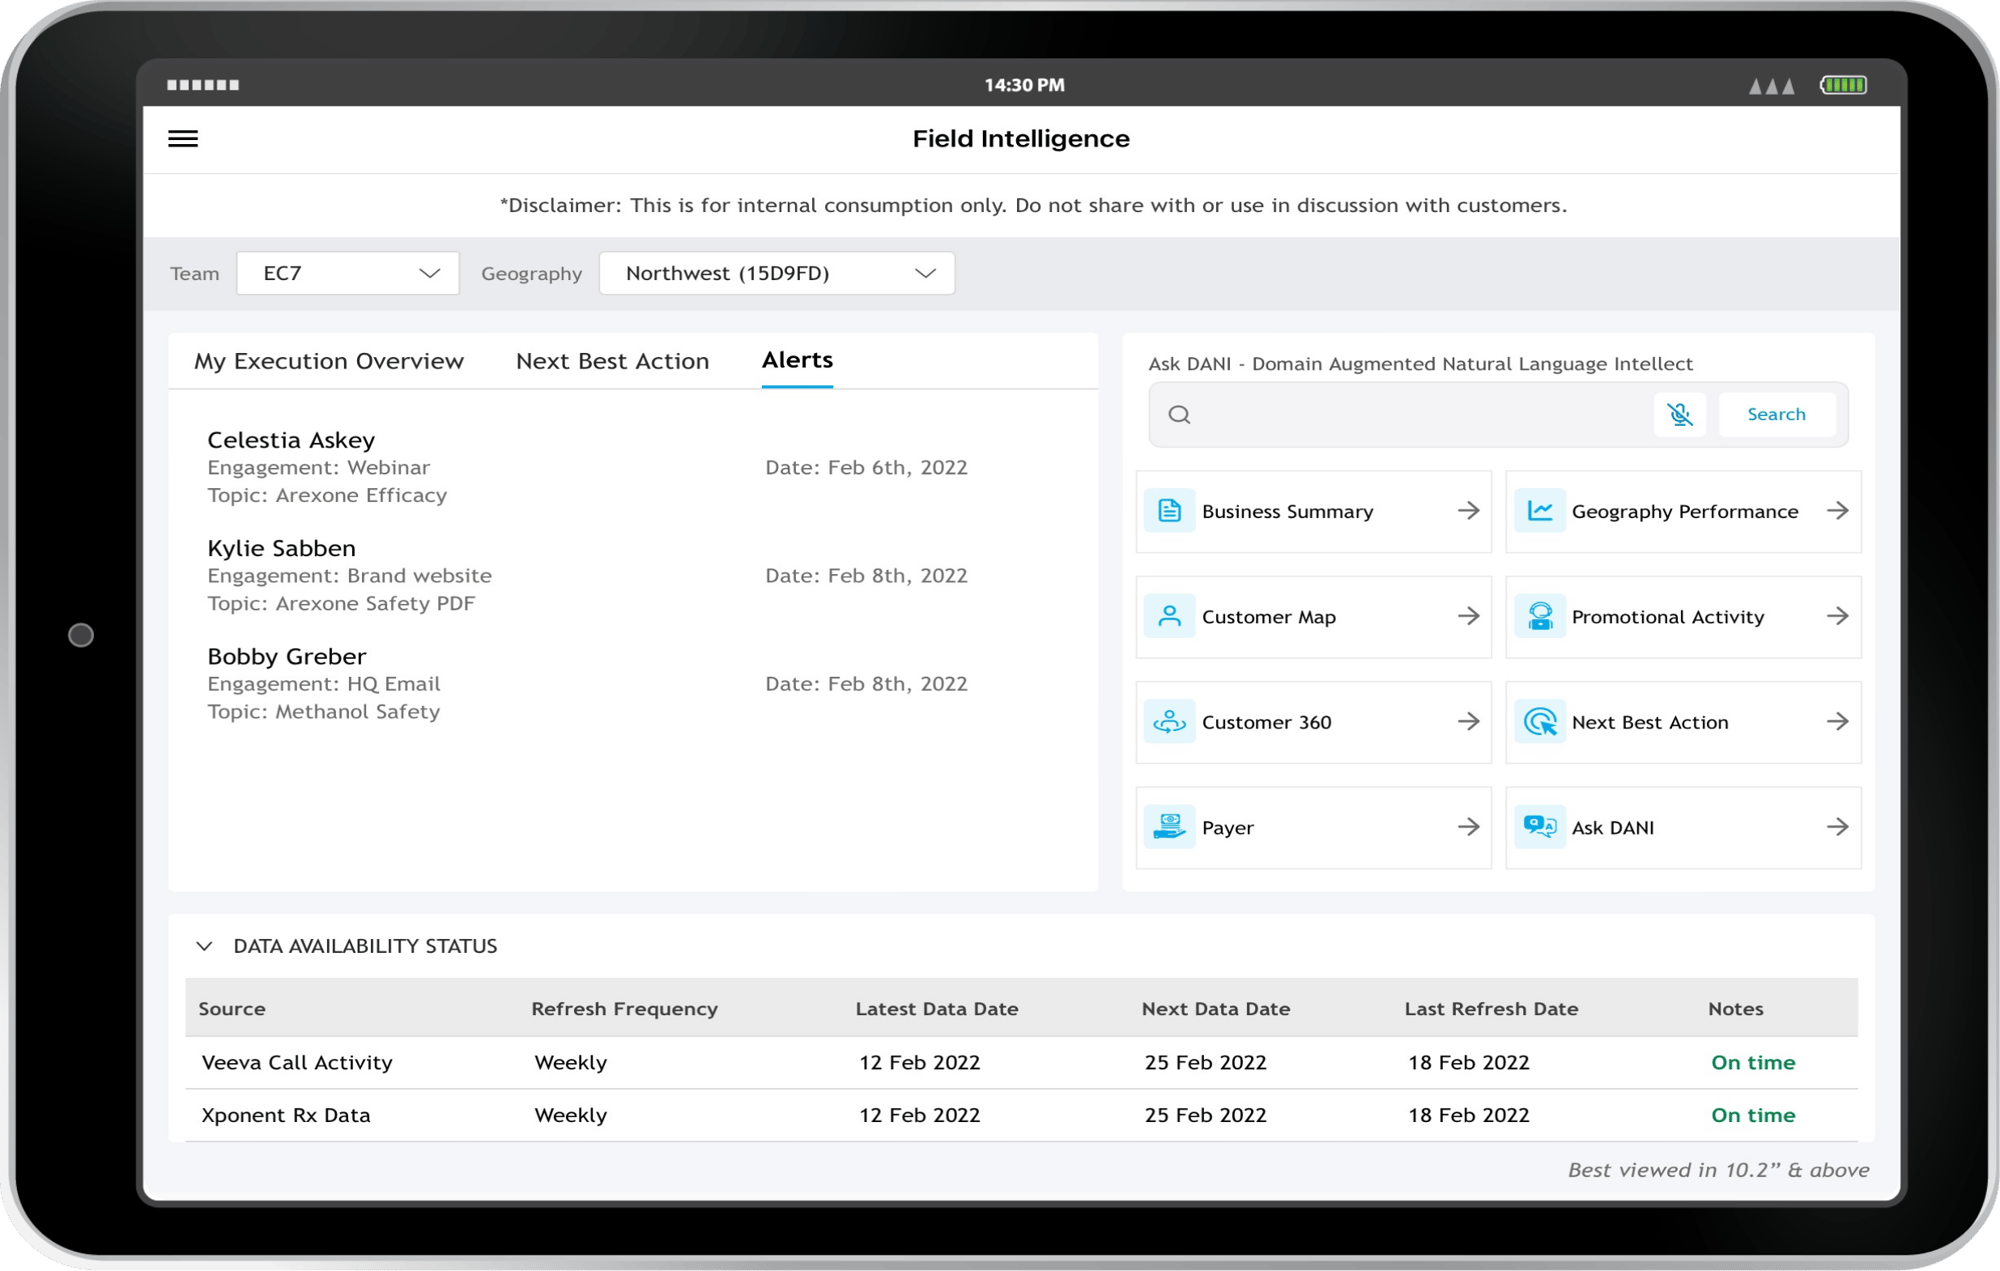Open the Geography Northwest dropdown
Image resolution: width=2000 pixels, height=1271 pixels.
point(777,273)
